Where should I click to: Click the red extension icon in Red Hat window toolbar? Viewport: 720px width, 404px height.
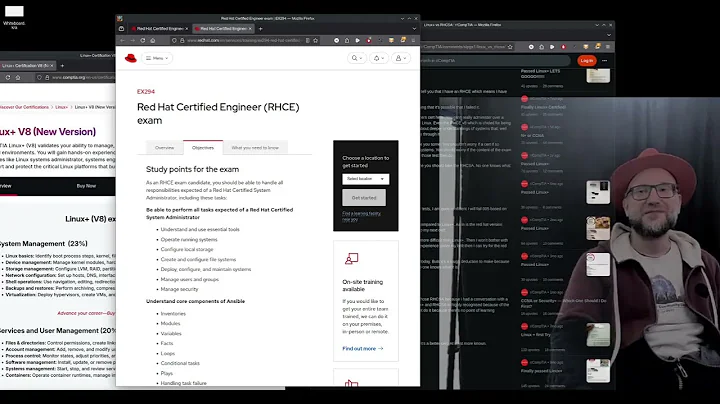(369, 40)
